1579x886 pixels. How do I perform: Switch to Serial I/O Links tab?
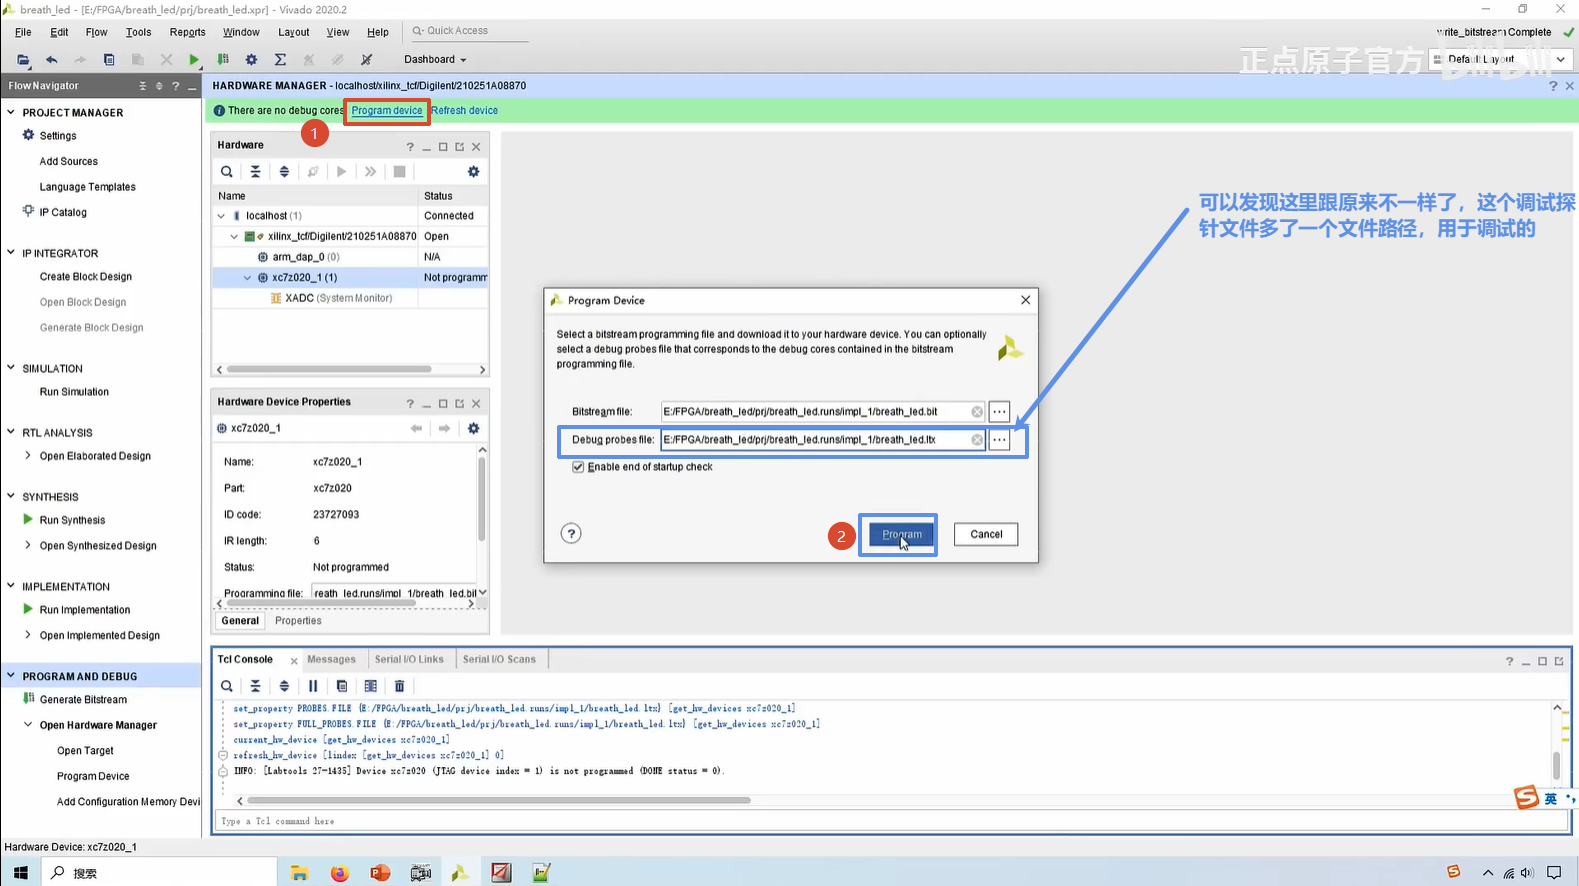pos(409,660)
